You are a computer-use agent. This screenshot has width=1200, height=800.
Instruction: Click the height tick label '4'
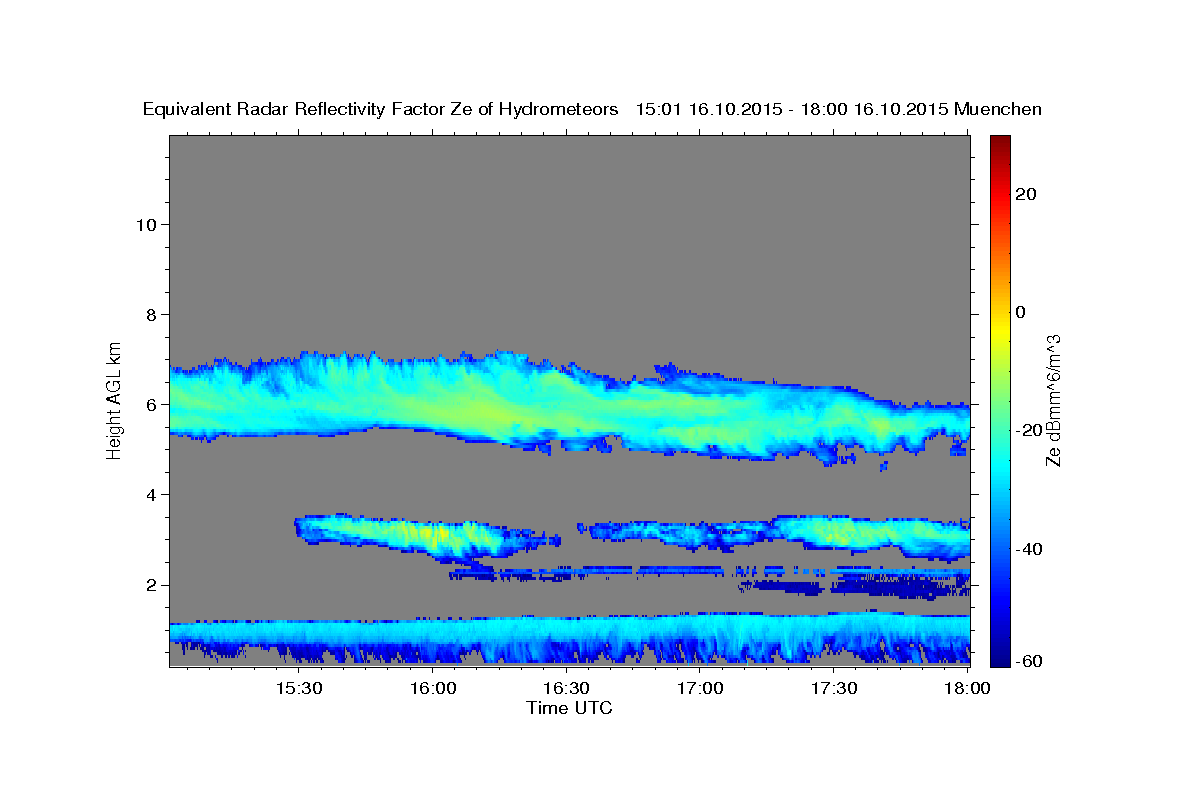(150, 495)
